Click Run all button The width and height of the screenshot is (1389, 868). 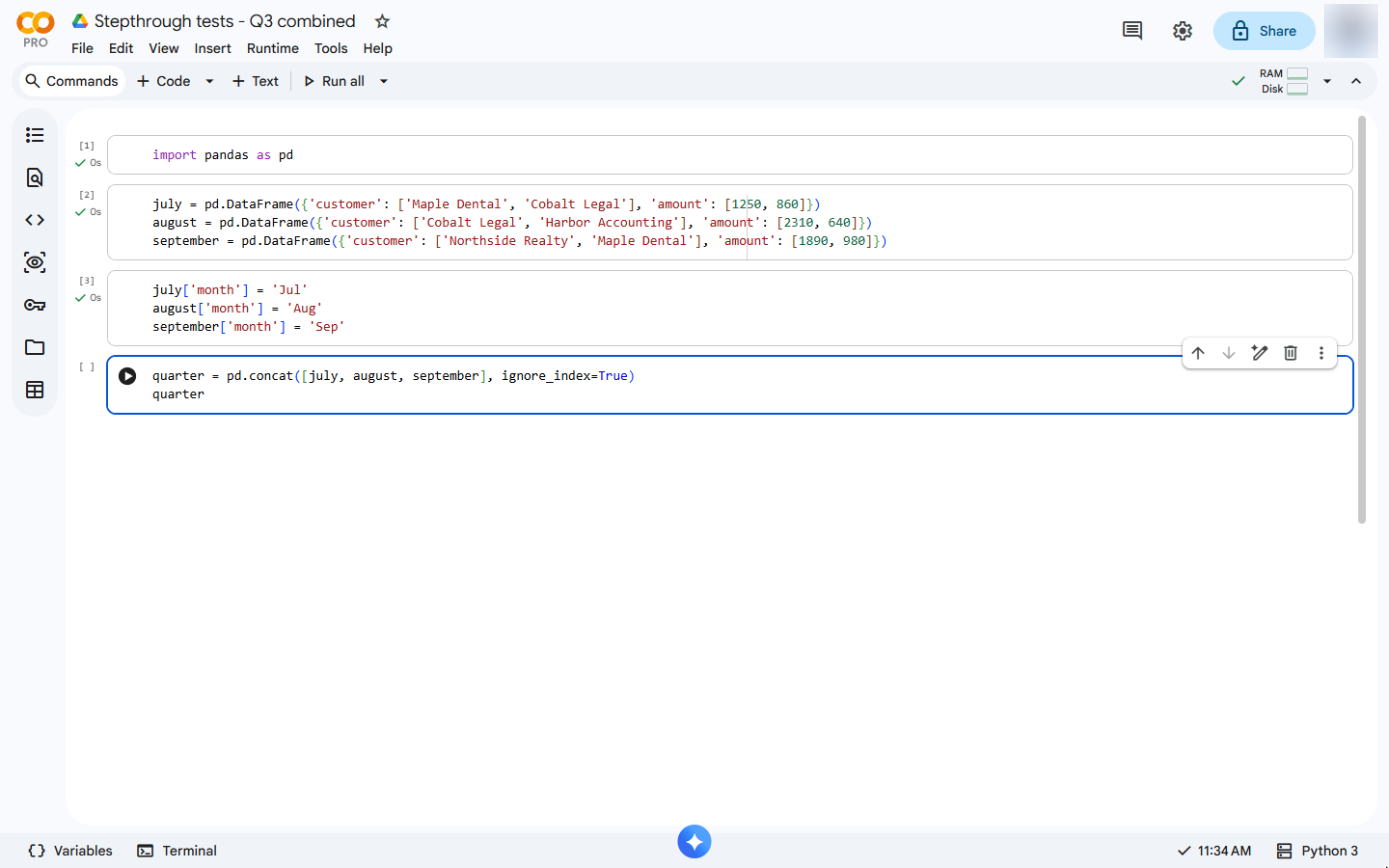pos(334,81)
